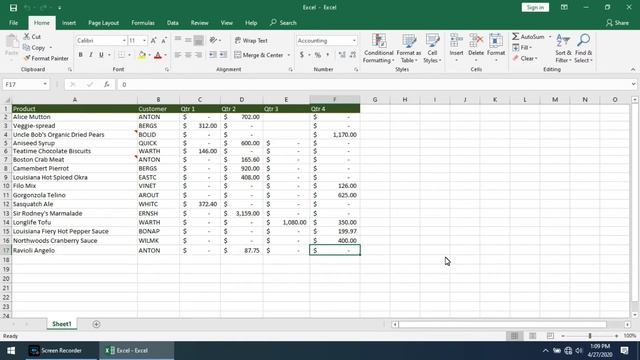Add a new sheet with plus button
Screen dimensions: 640x360
click(96, 324)
